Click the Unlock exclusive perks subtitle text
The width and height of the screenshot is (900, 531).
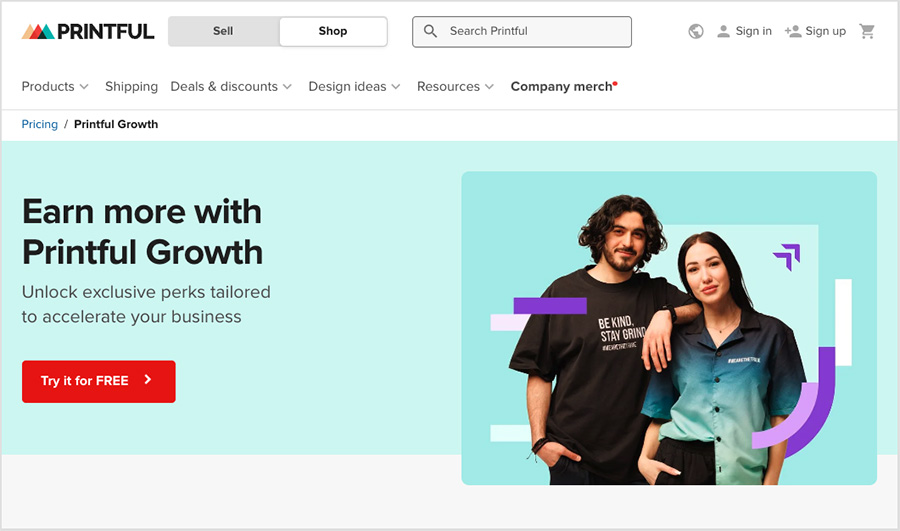[x=146, y=304]
